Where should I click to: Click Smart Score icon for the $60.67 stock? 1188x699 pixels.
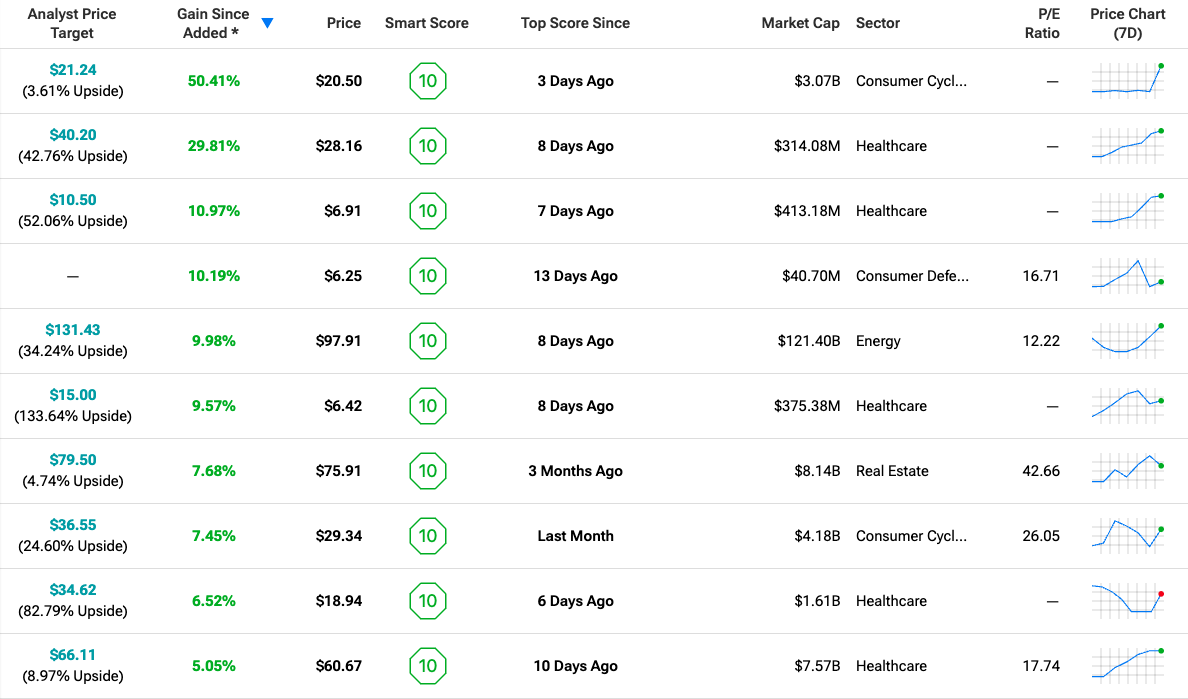pos(427,666)
